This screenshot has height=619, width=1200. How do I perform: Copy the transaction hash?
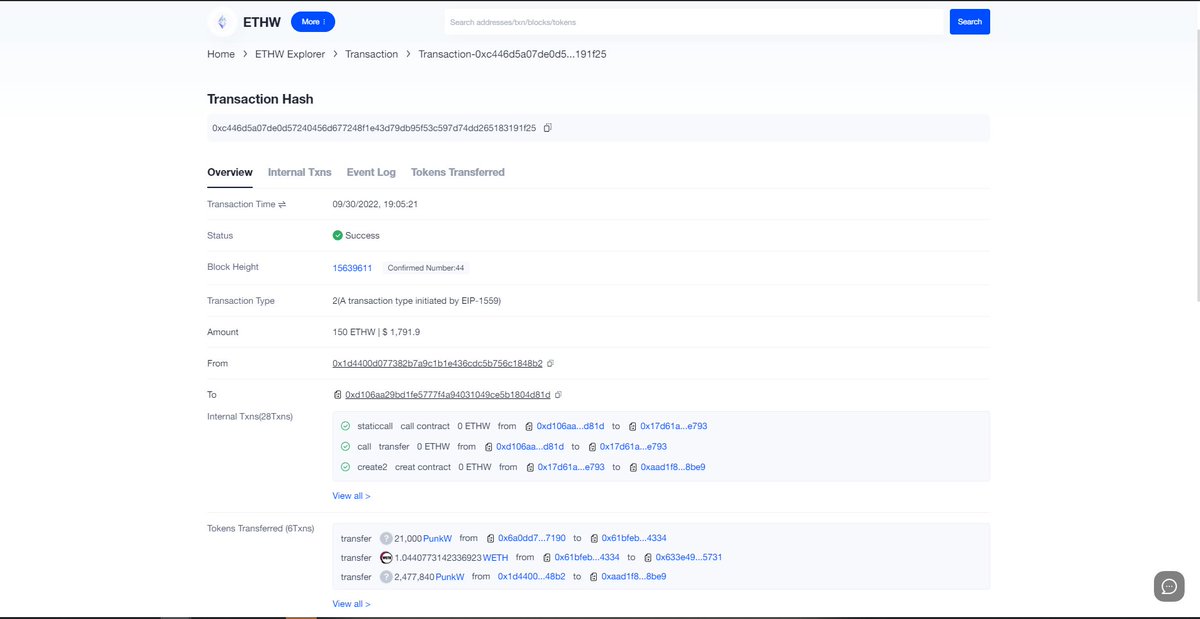point(547,128)
